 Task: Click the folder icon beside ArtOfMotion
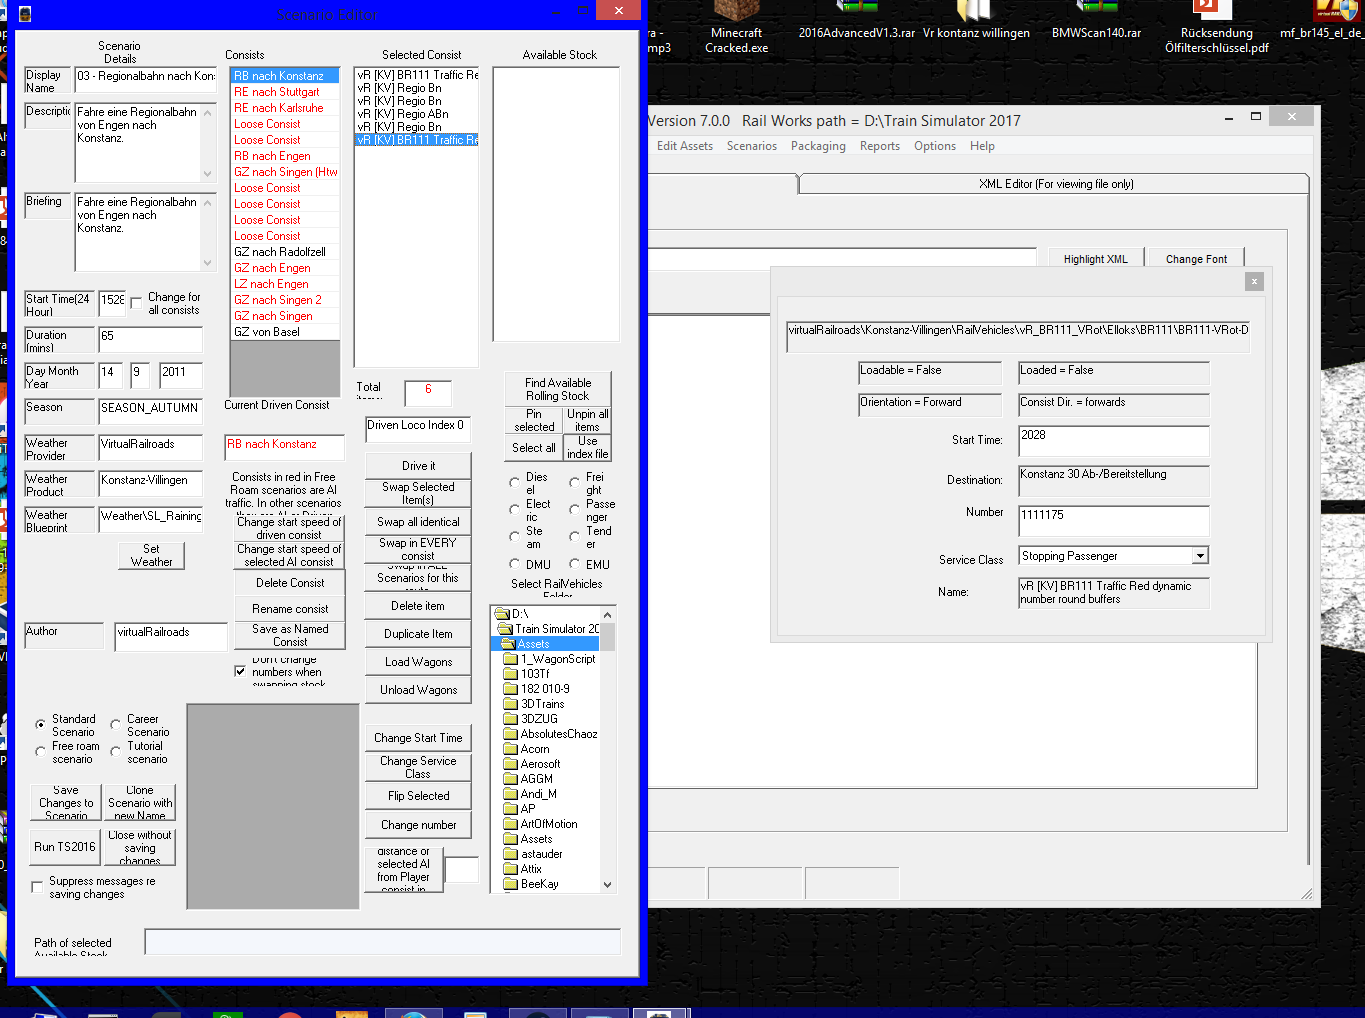(x=510, y=824)
